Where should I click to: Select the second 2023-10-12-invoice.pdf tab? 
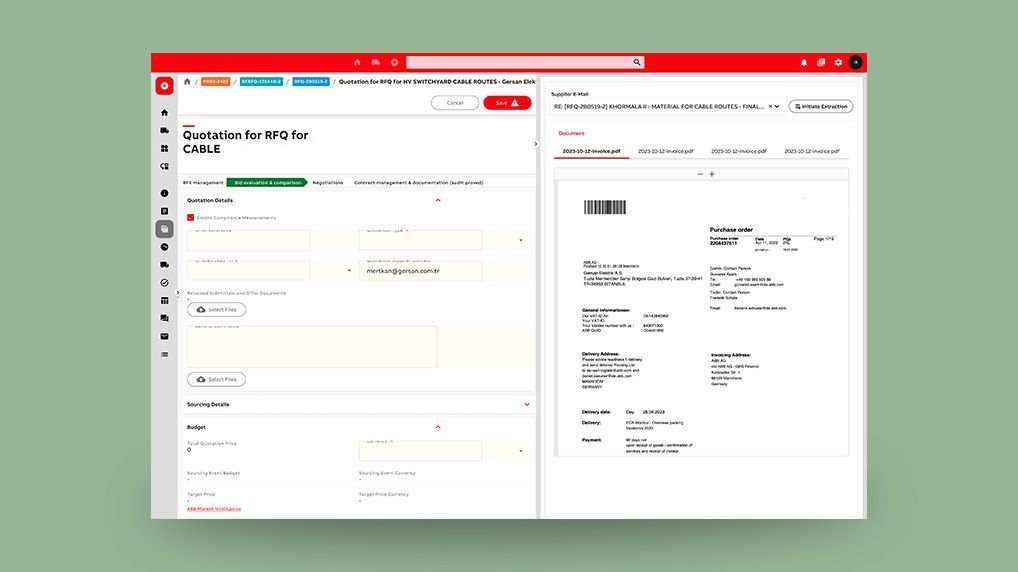click(665, 151)
